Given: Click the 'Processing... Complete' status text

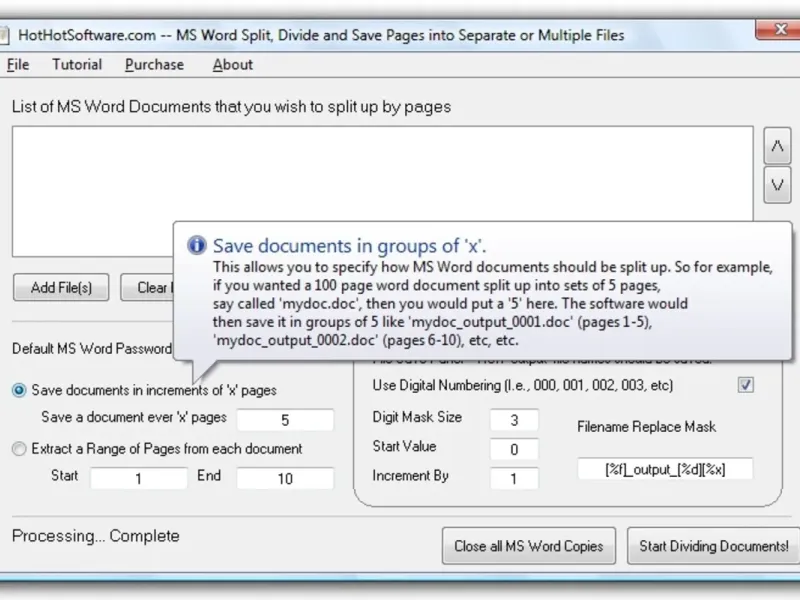Looking at the screenshot, I should pyautogui.click(x=96, y=536).
